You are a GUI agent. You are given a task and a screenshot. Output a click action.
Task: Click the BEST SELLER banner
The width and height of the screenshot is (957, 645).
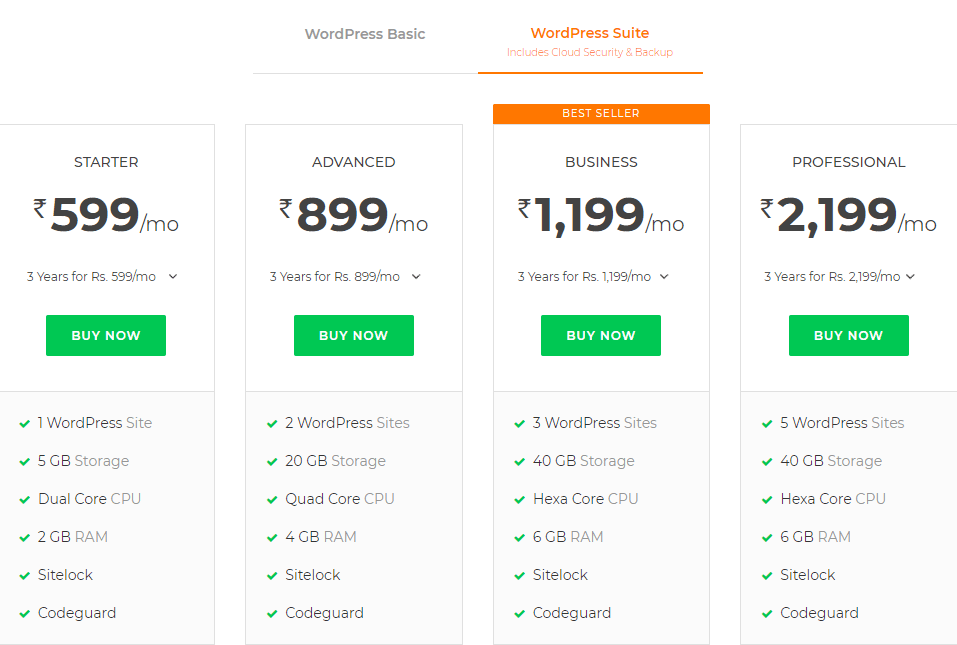coord(600,113)
